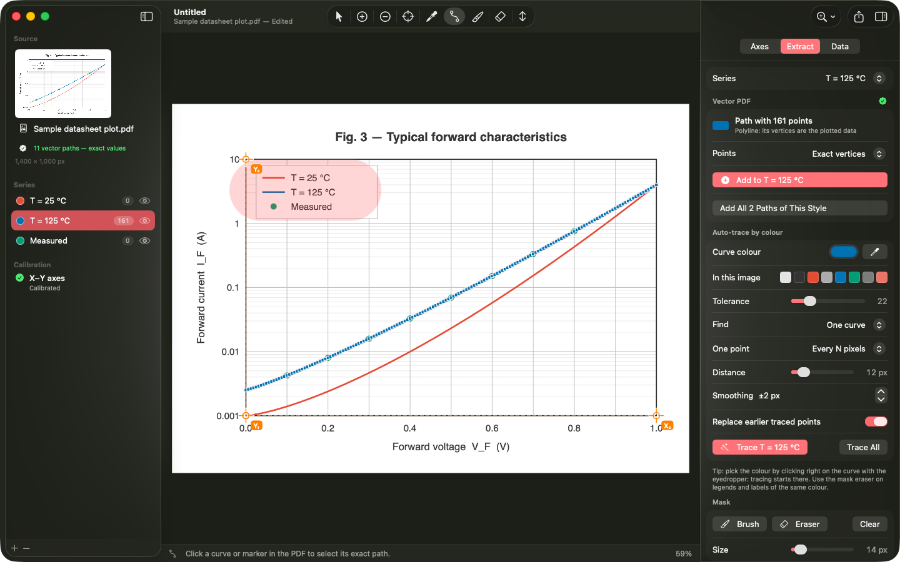The image size is (900, 562).
Task: Pick the white swatch under In this image
Action: pyautogui.click(x=785, y=277)
